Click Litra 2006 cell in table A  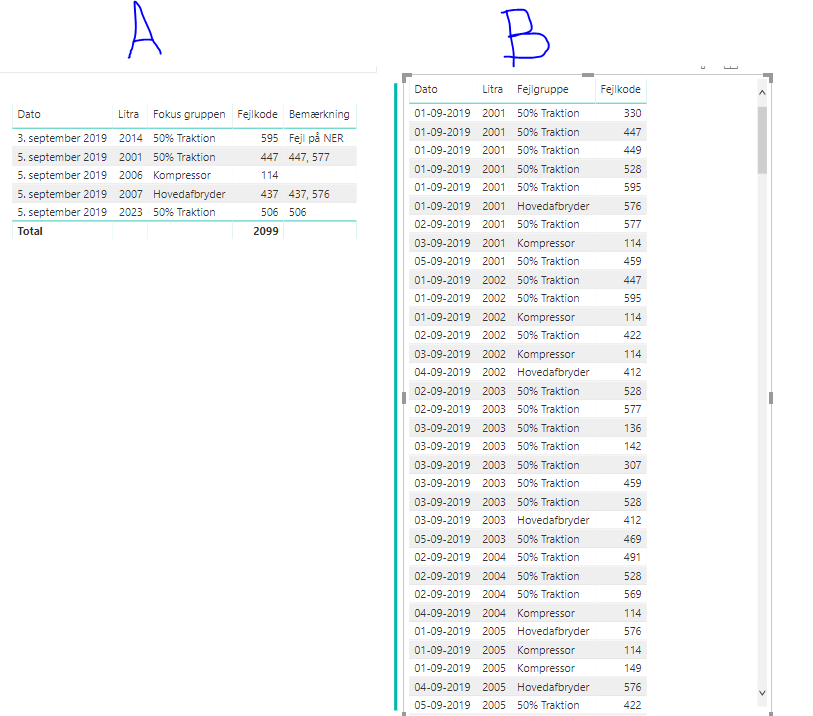coord(131,175)
